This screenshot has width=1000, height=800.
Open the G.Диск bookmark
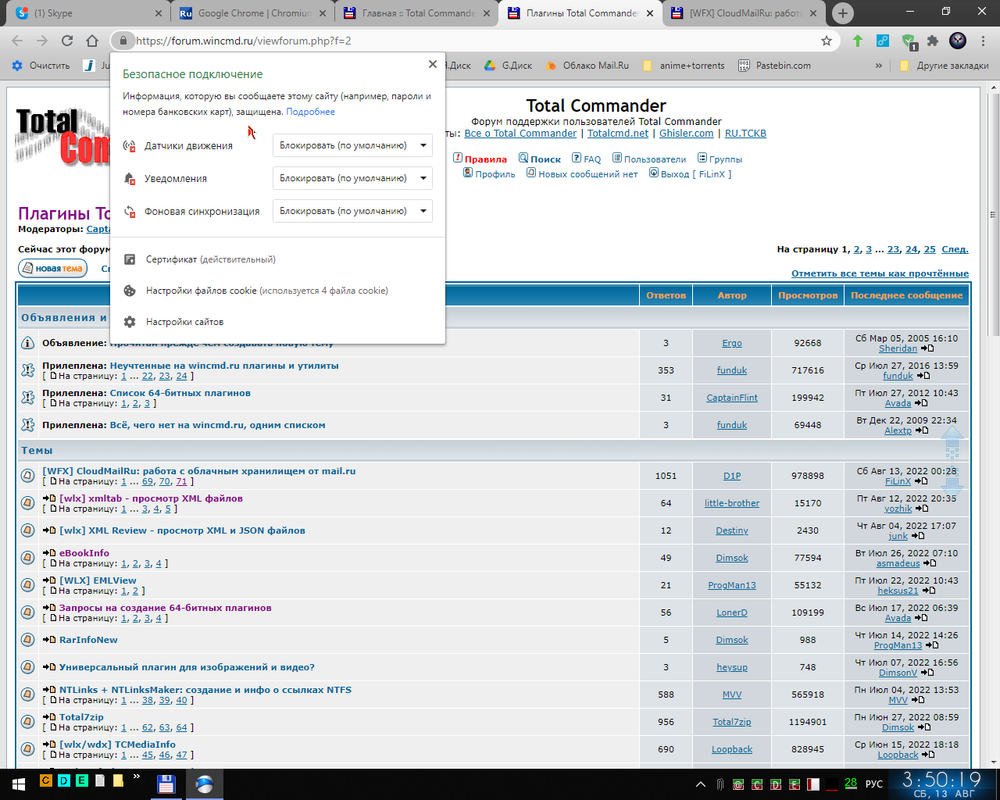coord(508,66)
